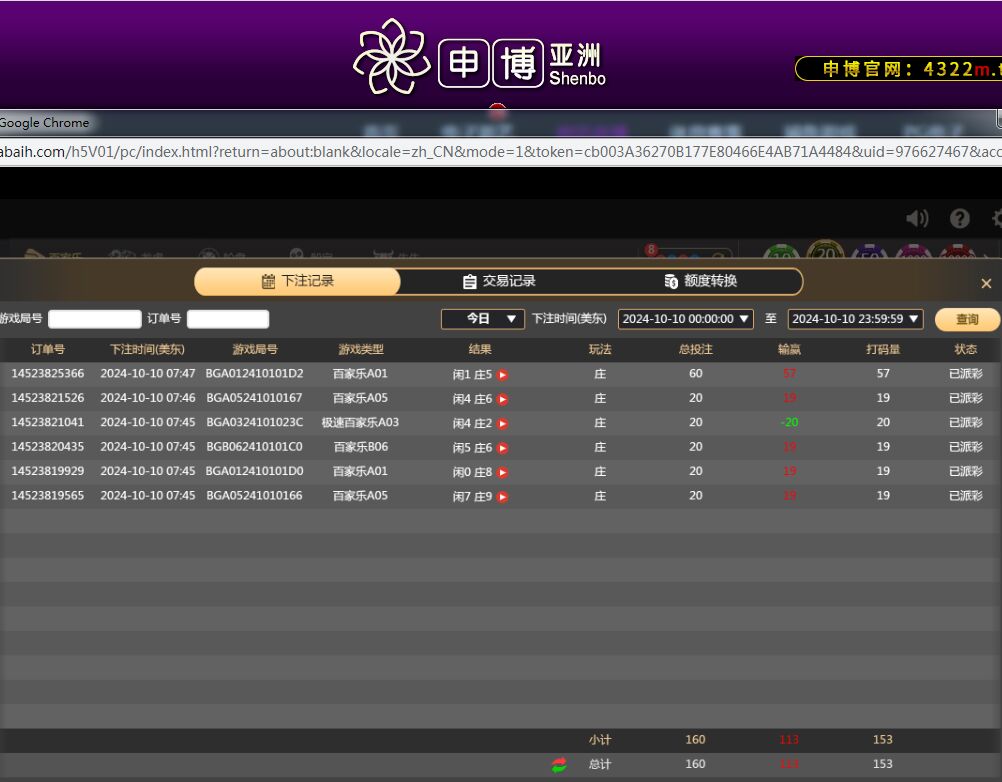The height and width of the screenshot is (782, 1002).
Task: Close the betting records panel
Action: (986, 284)
